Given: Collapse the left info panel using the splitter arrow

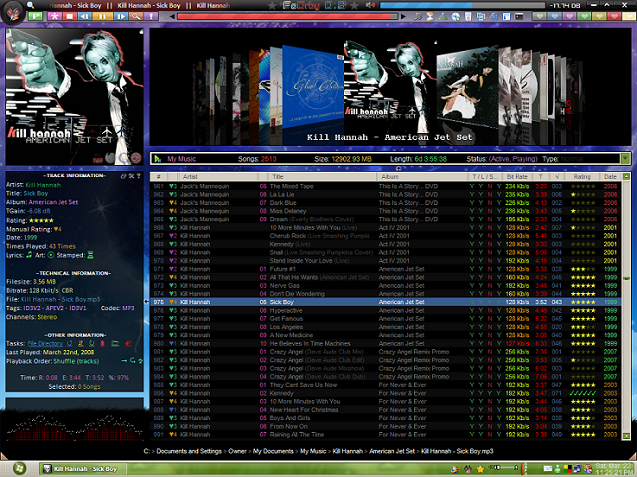Looking at the screenshot, I should [x=147, y=300].
